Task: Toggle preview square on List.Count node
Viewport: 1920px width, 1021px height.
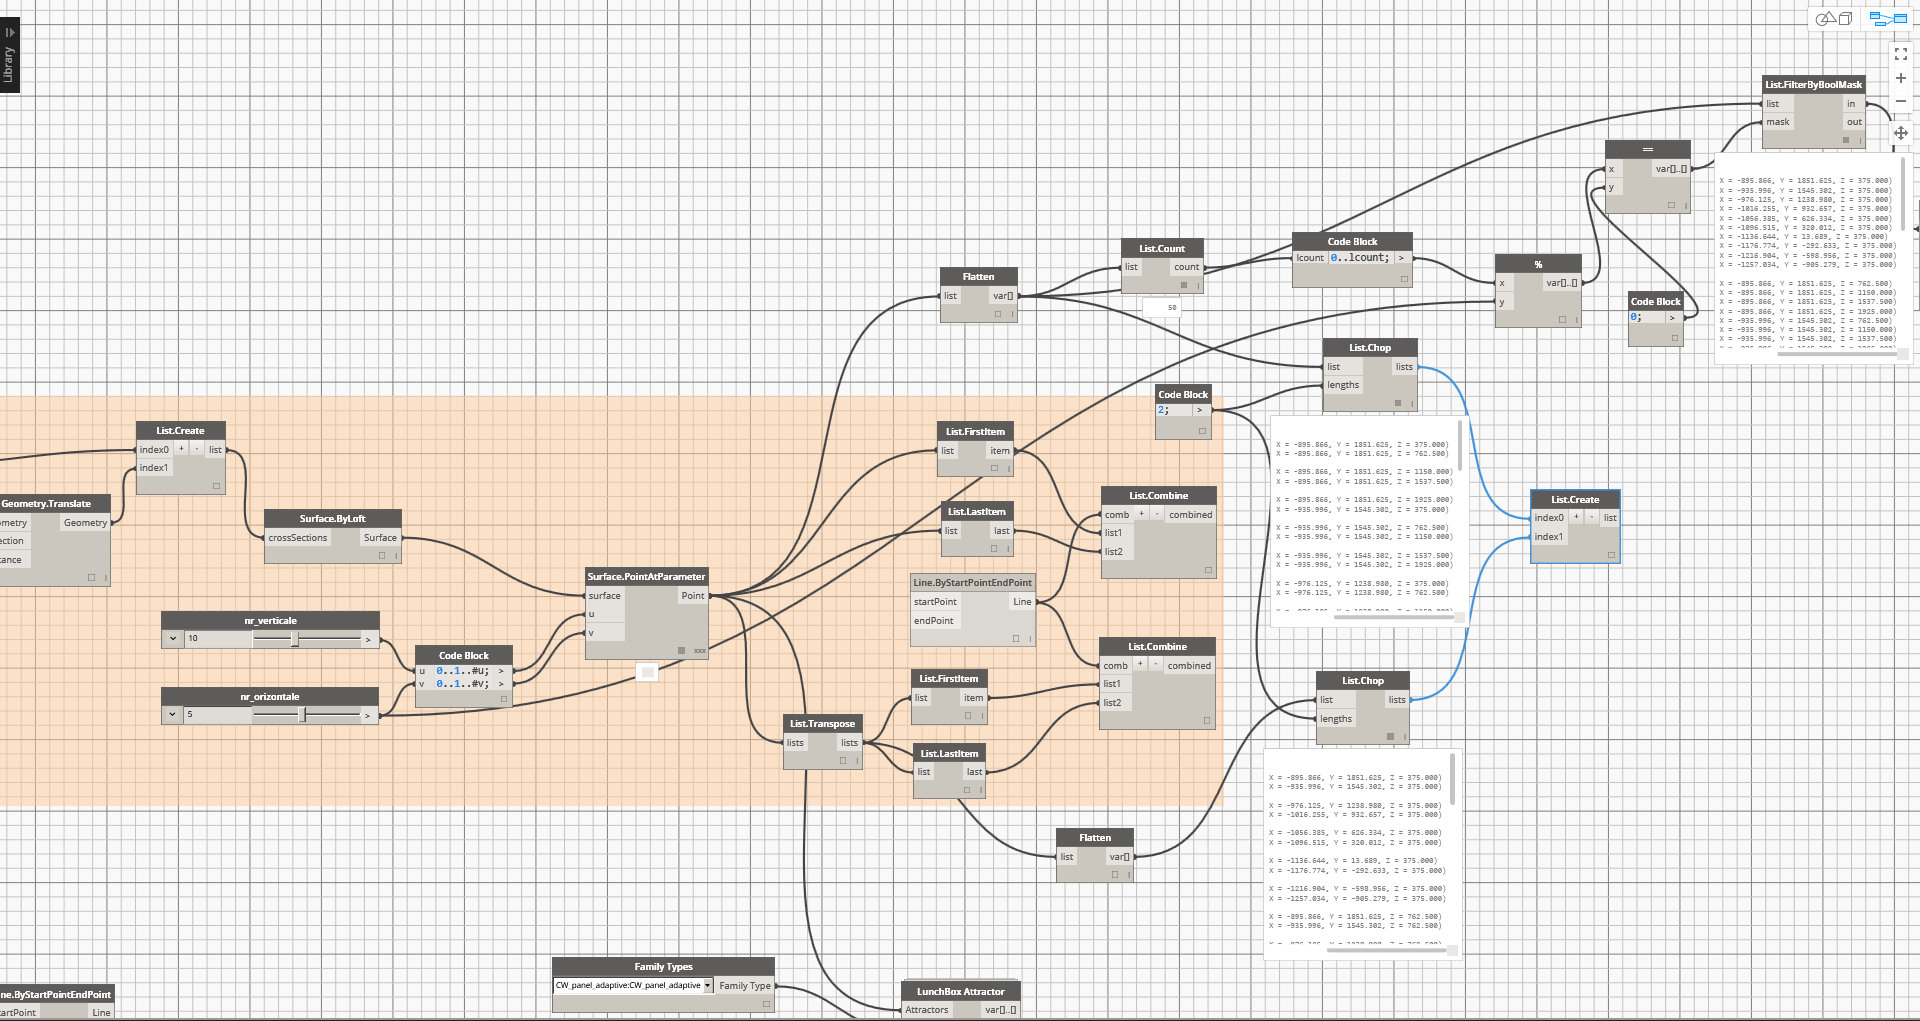Action: [1184, 285]
